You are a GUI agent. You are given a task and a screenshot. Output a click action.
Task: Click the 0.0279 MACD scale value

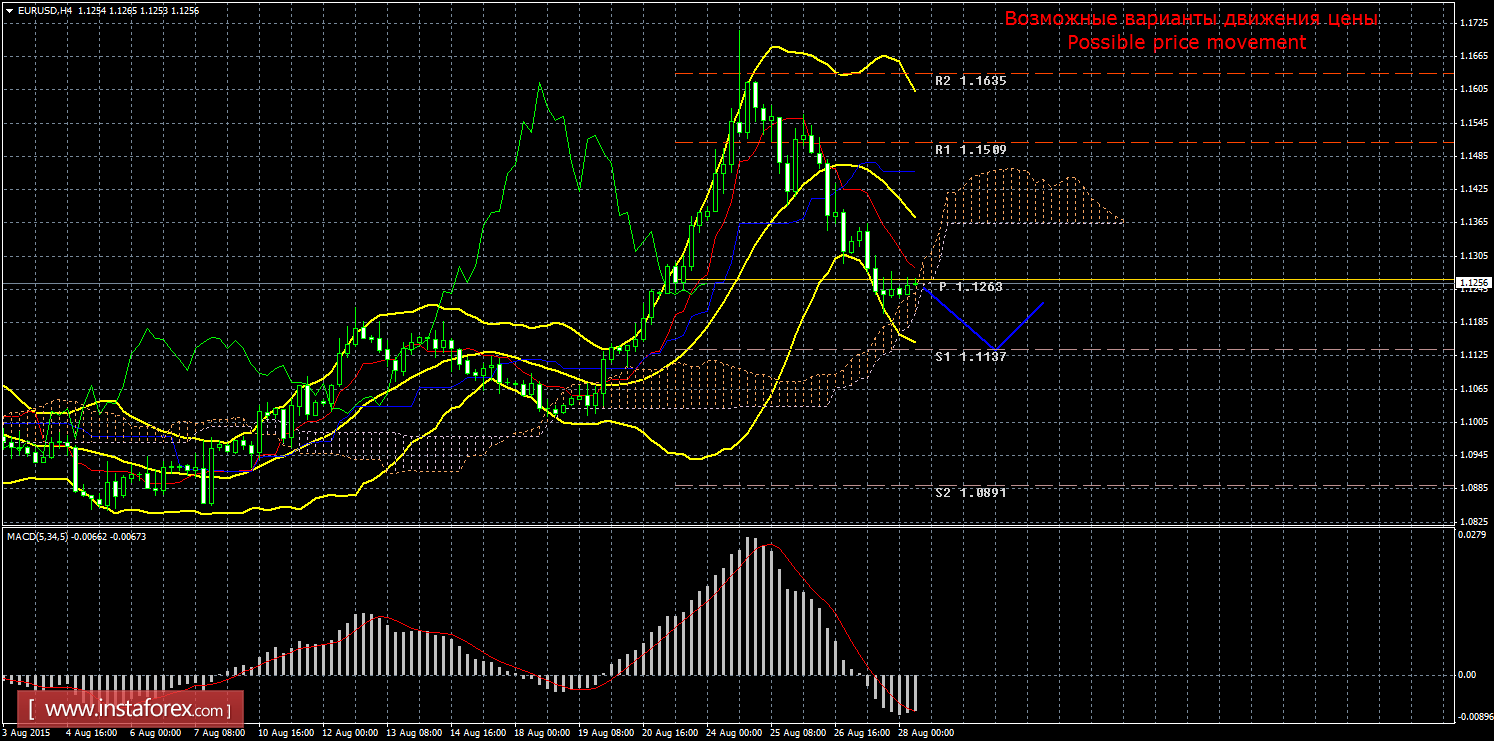pyautogui.click(x=1472, y=536)
